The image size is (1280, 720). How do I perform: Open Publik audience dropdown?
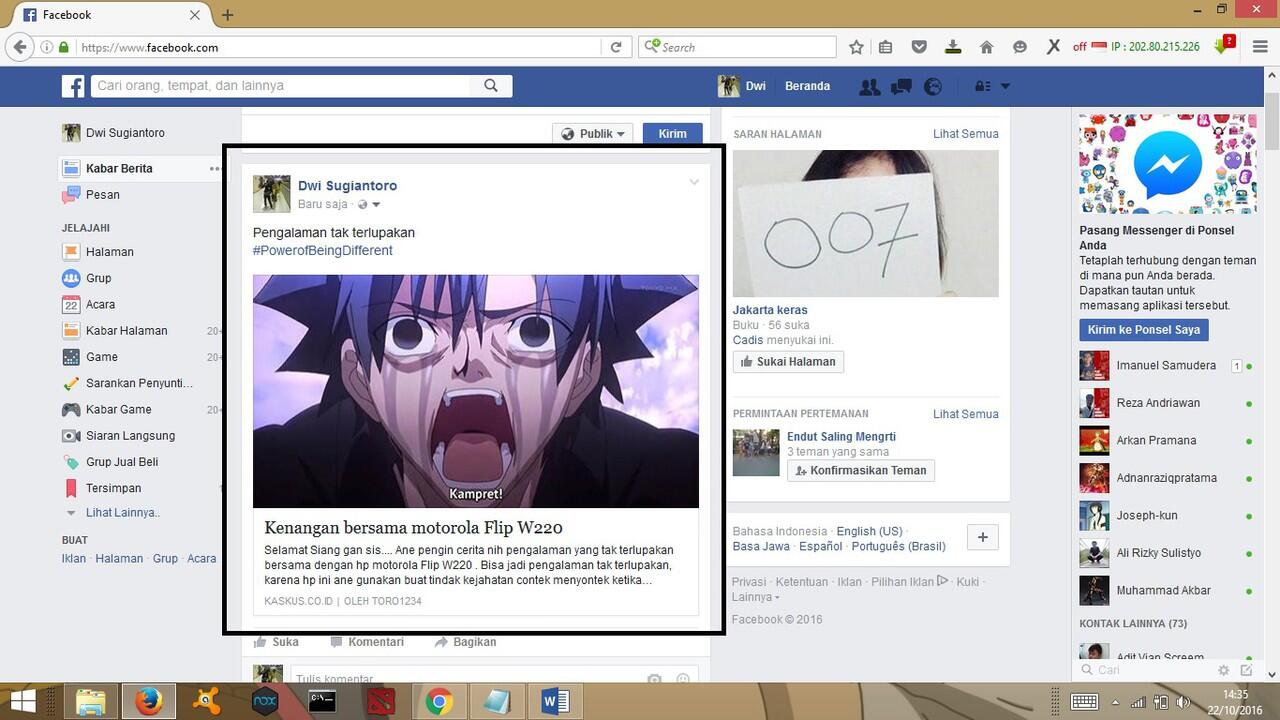tap(593, 134)
